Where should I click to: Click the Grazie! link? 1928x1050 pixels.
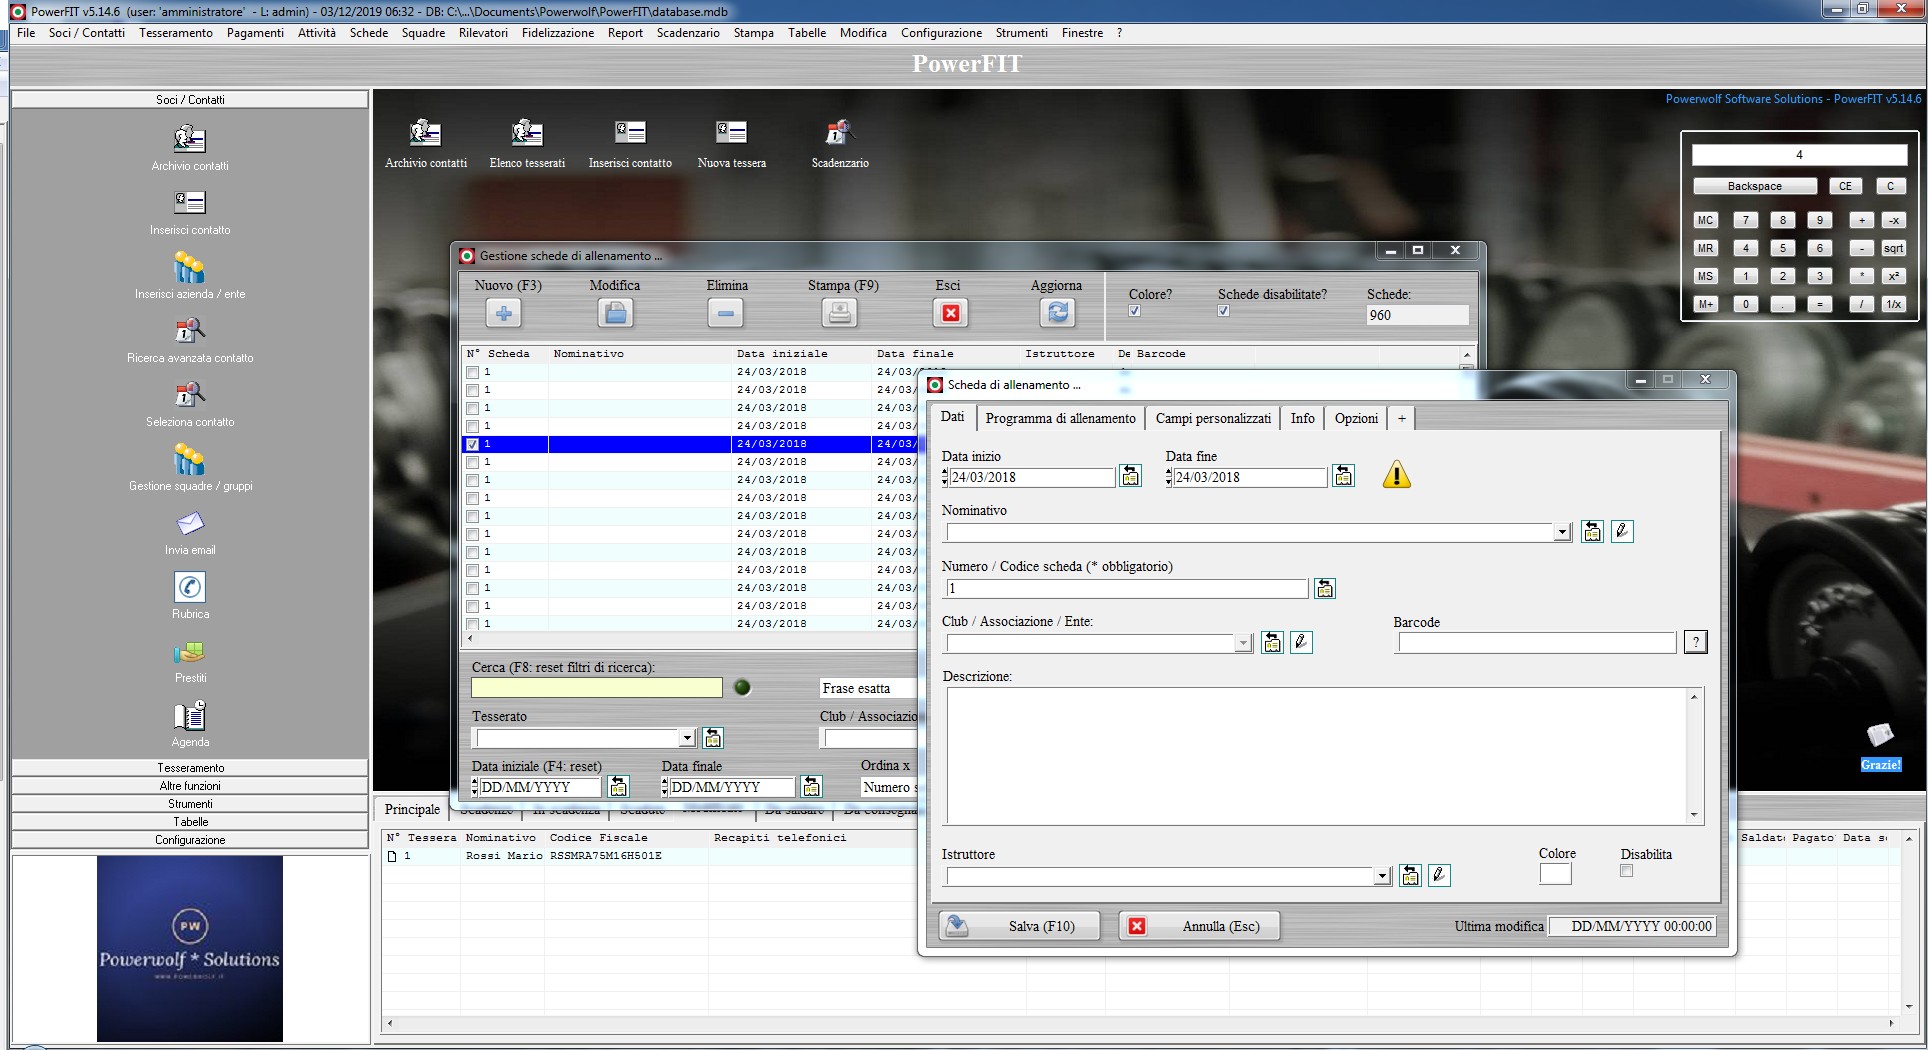pyautogui.click(x=1880, y=765)
